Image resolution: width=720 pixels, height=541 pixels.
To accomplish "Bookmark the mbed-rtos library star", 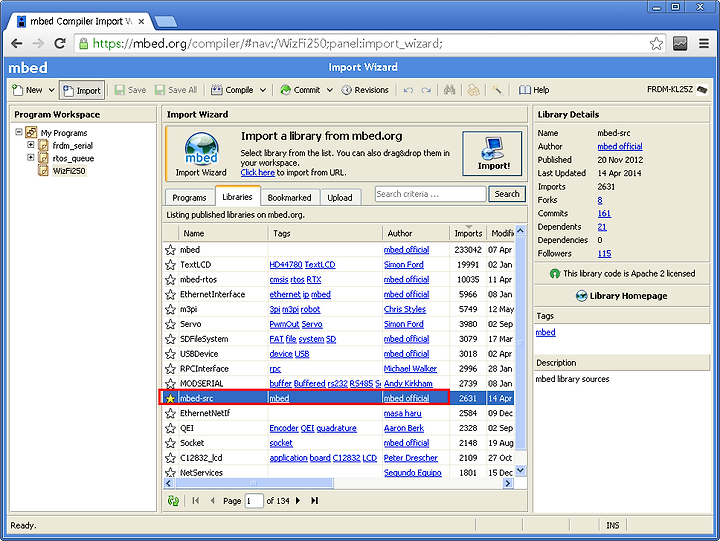I will coord(170,279).
